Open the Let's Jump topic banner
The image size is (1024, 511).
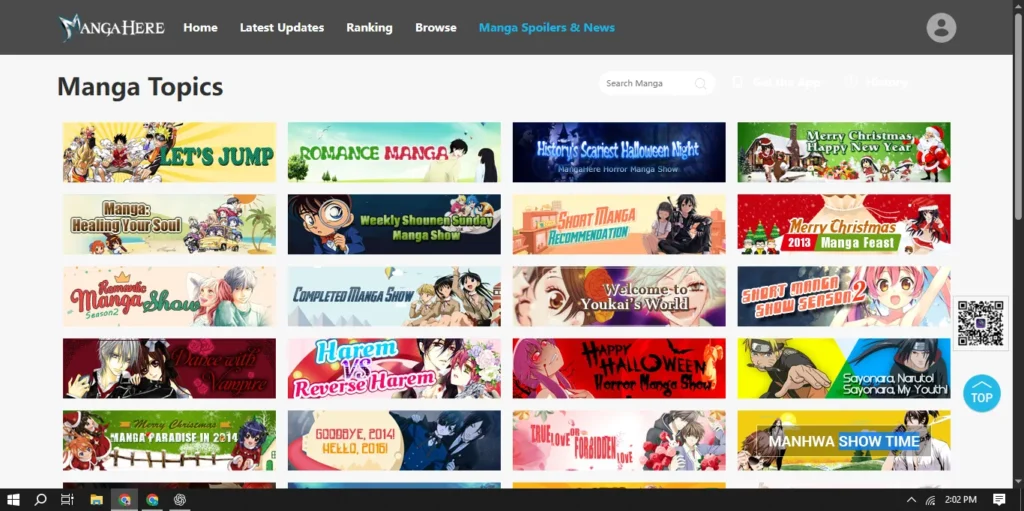coord(169,152)
